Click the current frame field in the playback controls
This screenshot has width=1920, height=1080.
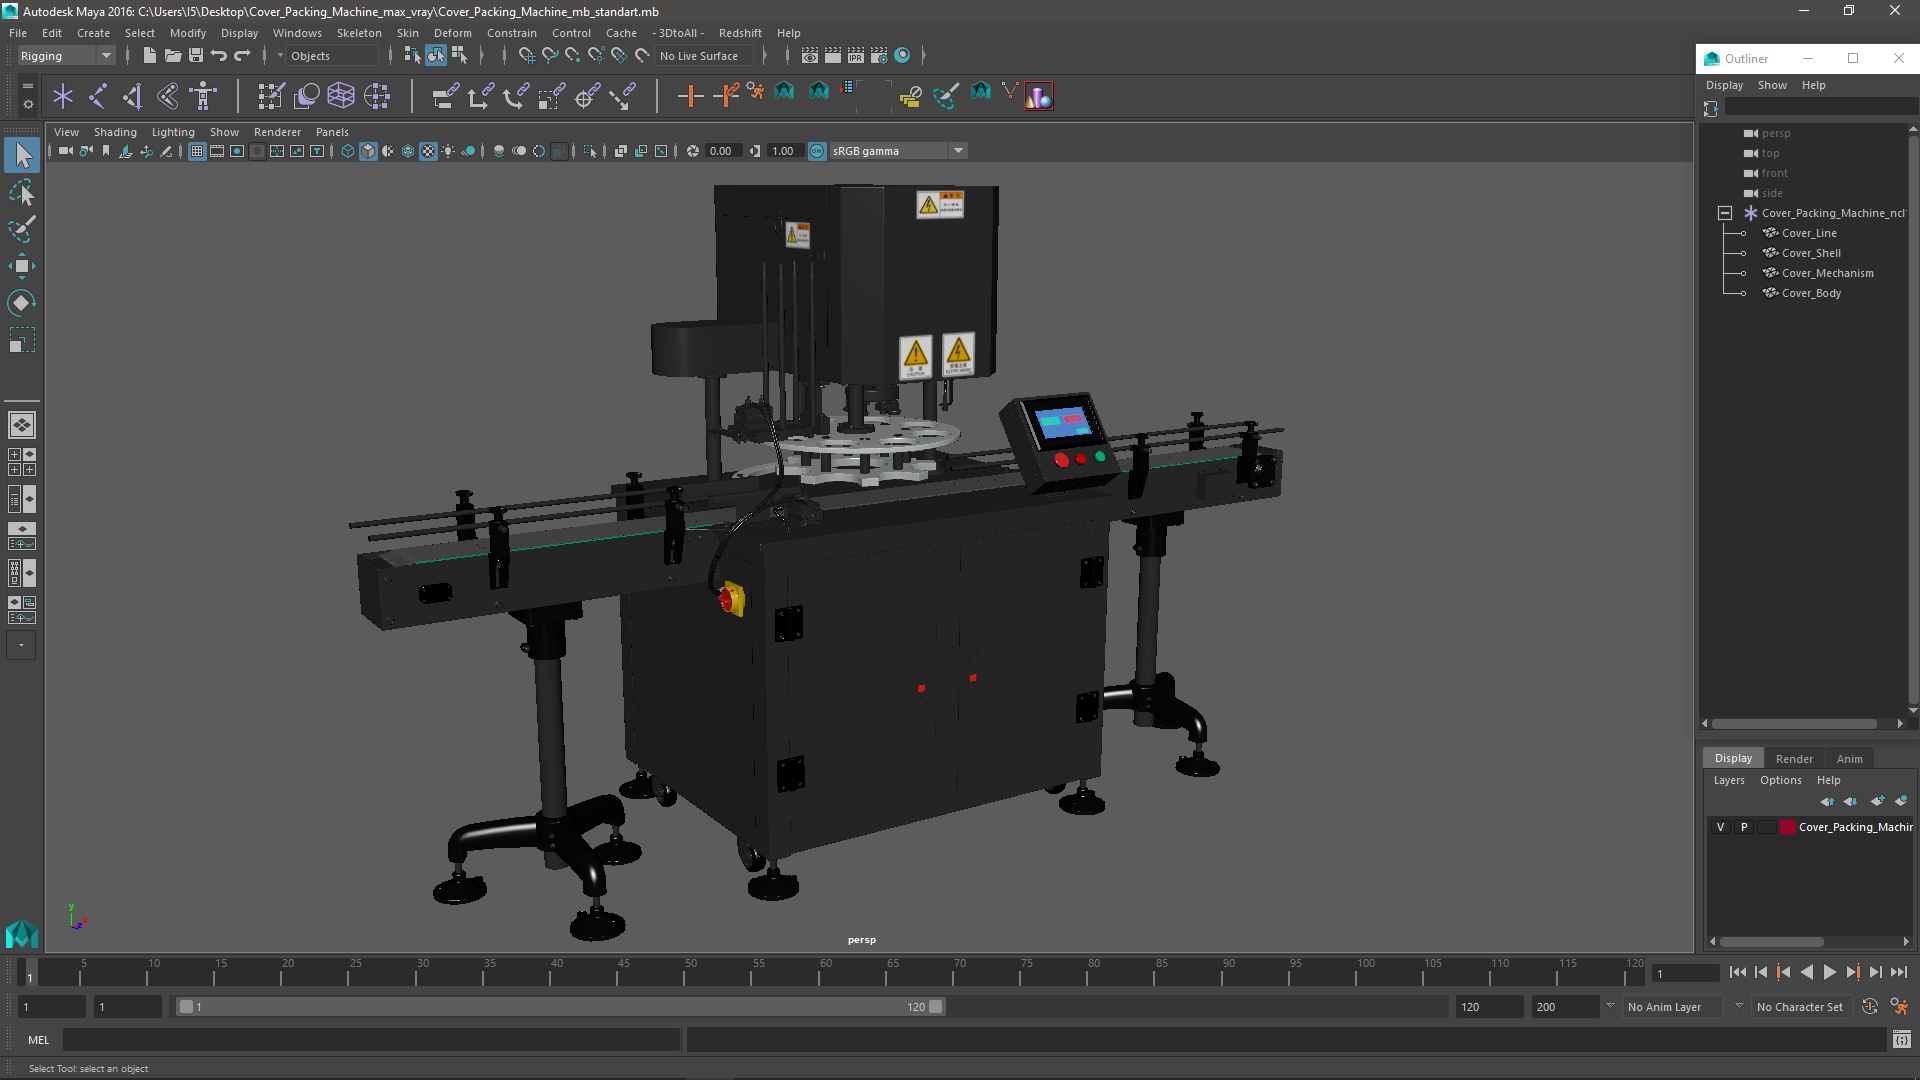point(1685,973)
